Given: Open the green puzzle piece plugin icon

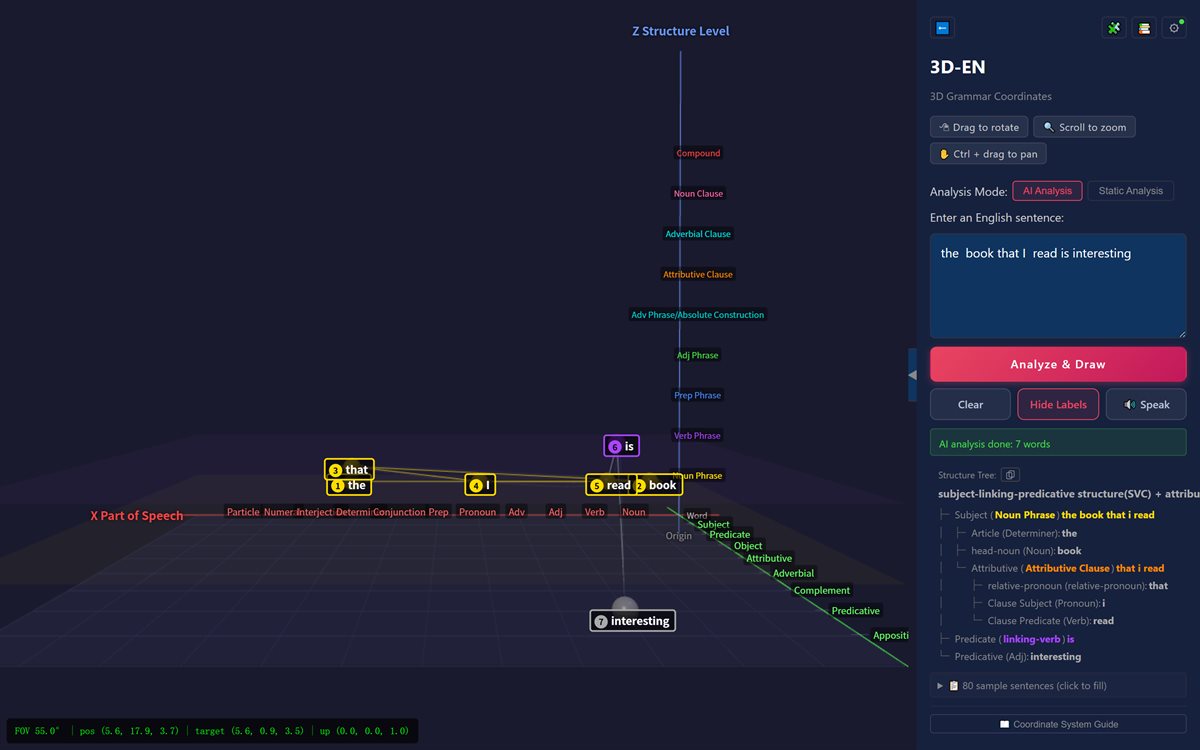Looking at the screenshot, I should tap(1113, 28).
